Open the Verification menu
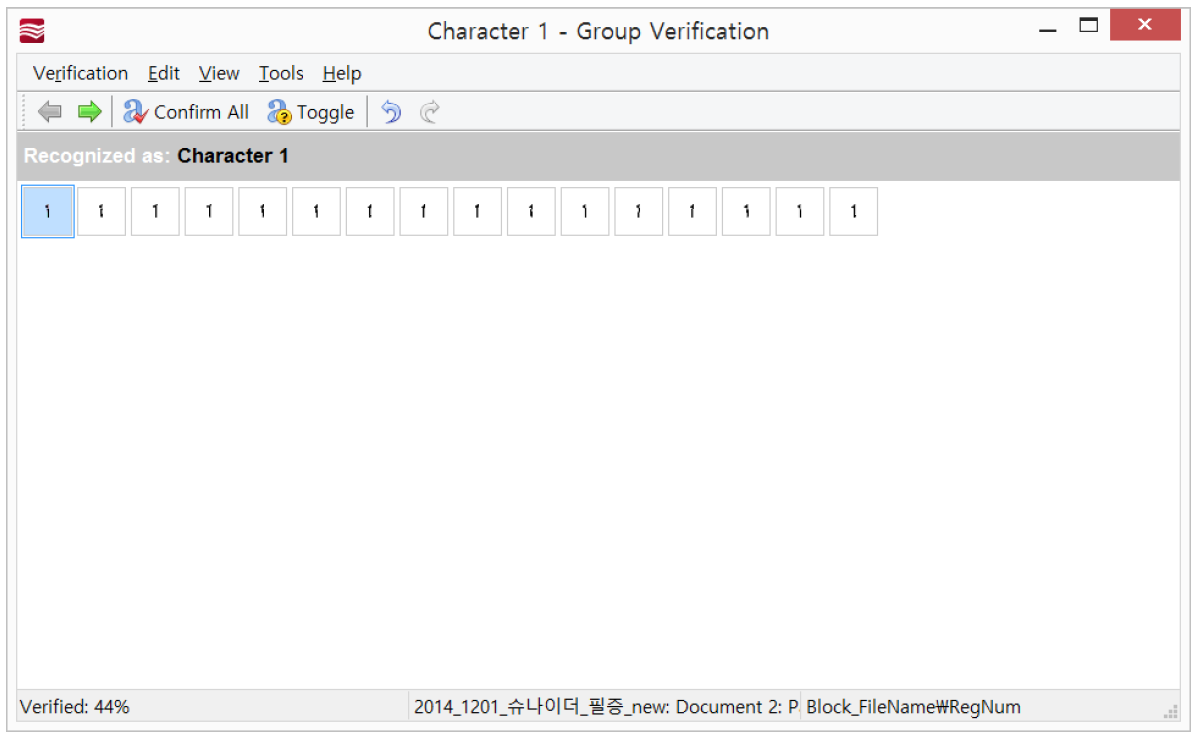 pos(80,73)
